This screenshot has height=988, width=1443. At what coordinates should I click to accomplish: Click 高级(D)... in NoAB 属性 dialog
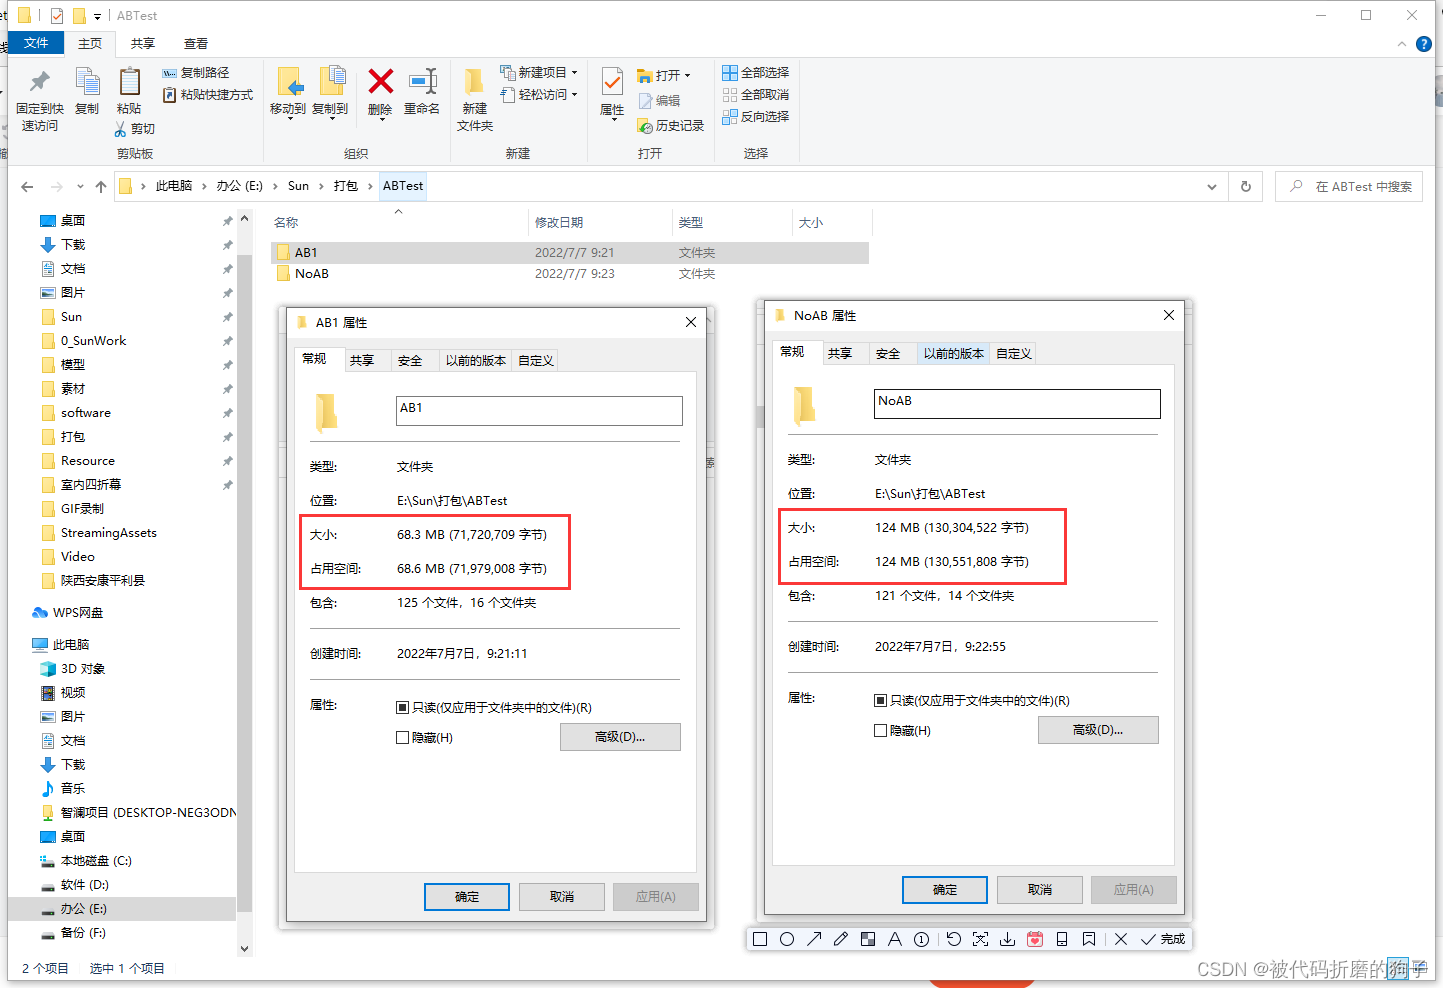coord(1098,730)
